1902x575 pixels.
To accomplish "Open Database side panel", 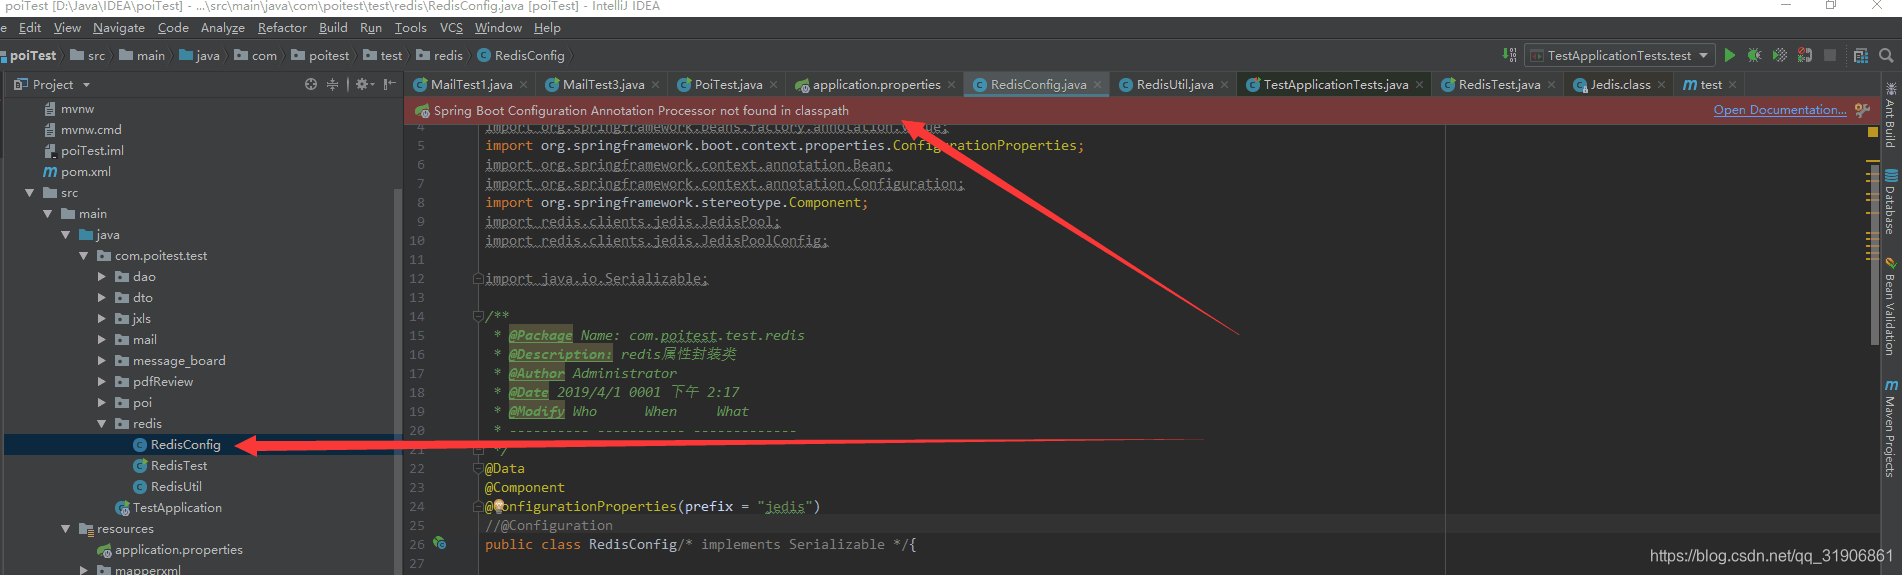I will tap(1890, 201).
